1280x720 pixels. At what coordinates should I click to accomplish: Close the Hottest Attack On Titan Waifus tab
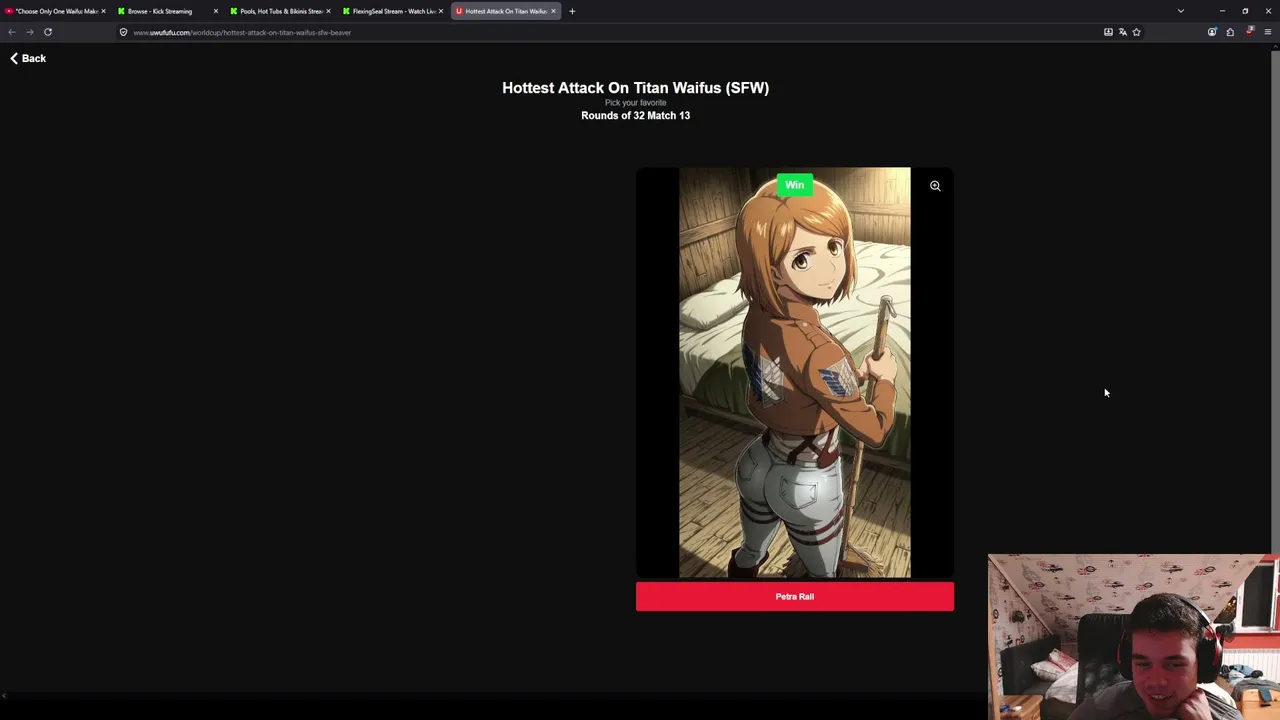(x=553, y=11)
